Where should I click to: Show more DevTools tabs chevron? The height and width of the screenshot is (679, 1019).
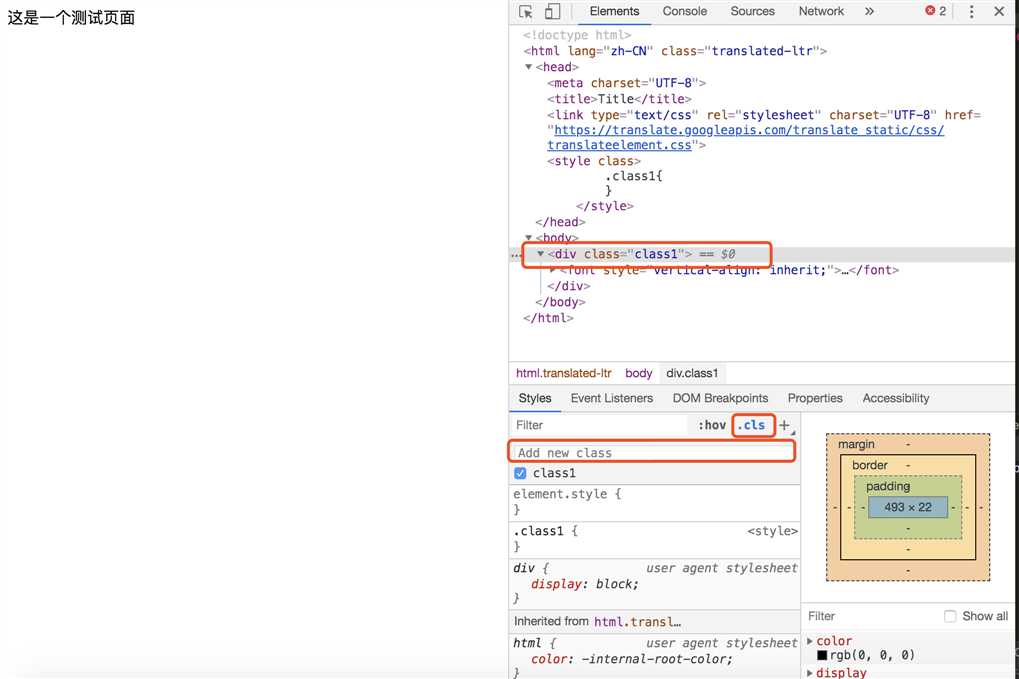[869, 11]
